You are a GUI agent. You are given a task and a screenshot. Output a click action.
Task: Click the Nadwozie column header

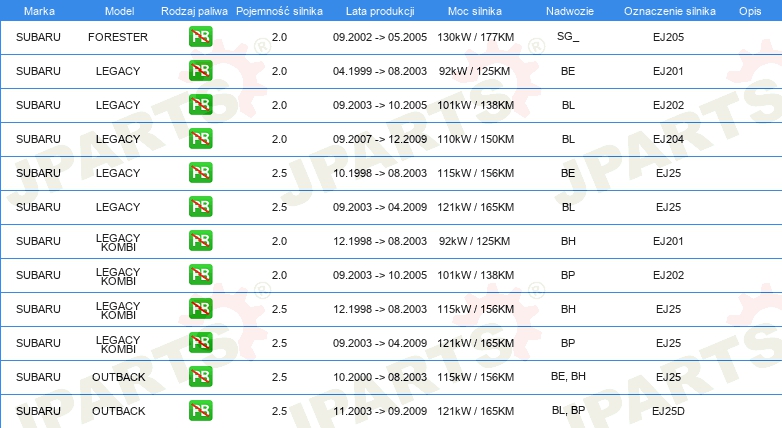click(x=570, y=11)
